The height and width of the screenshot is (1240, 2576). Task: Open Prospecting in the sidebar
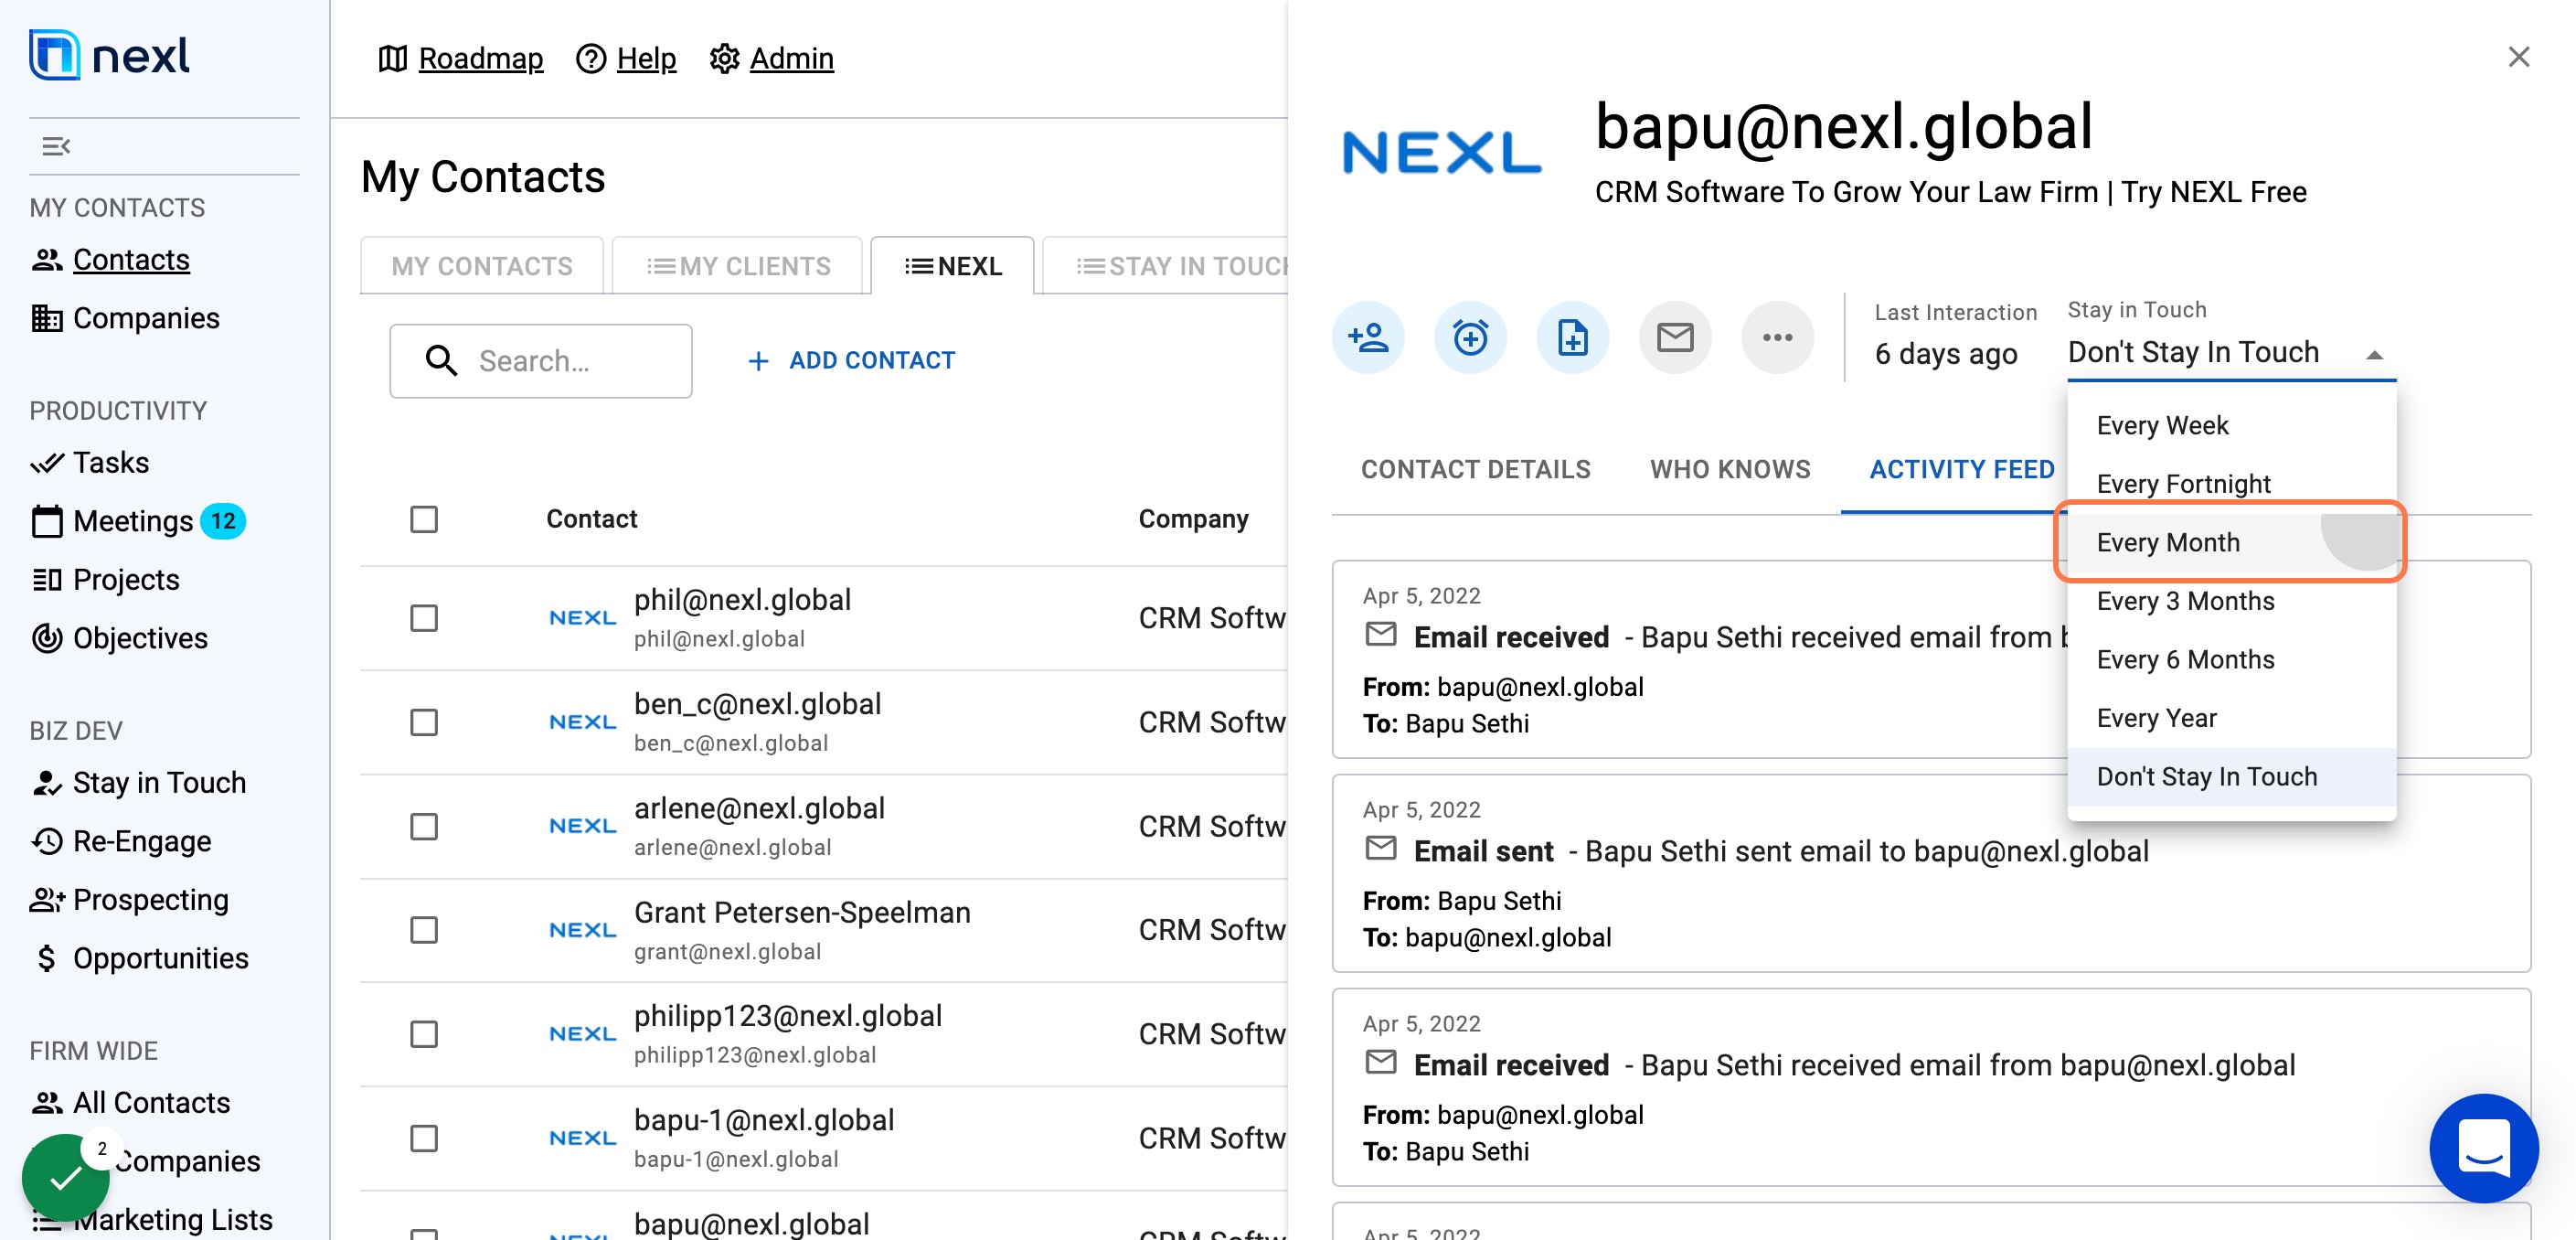[130, 900]
